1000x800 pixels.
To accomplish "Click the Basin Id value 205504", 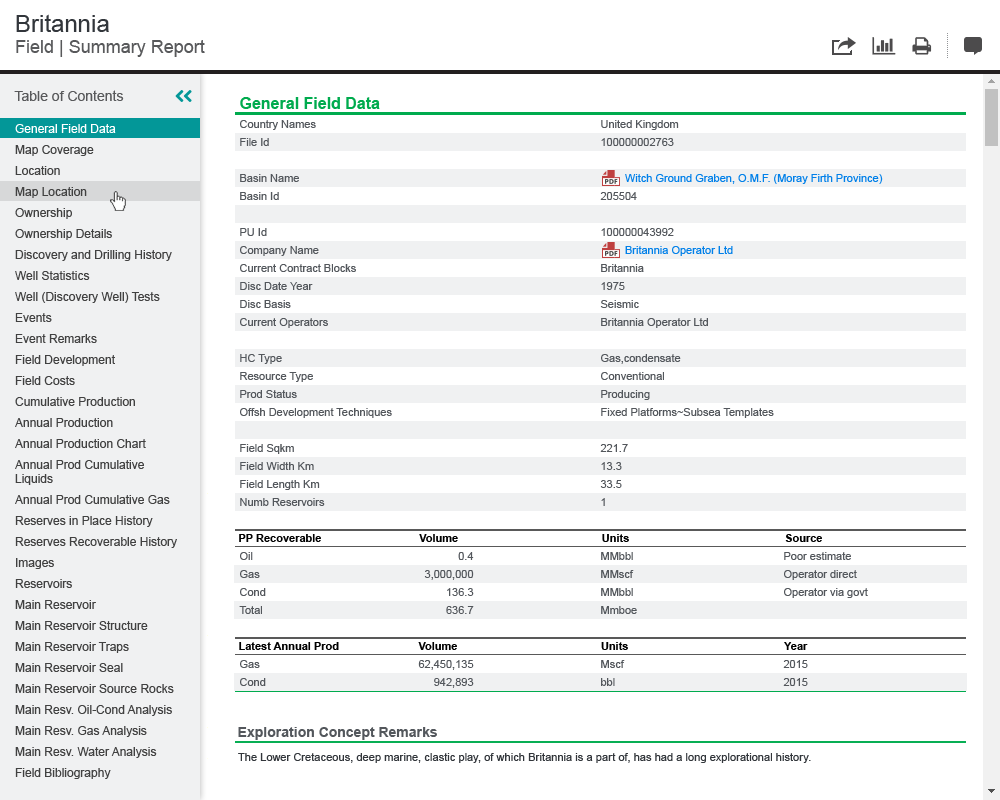I will [x=618, y=196].
